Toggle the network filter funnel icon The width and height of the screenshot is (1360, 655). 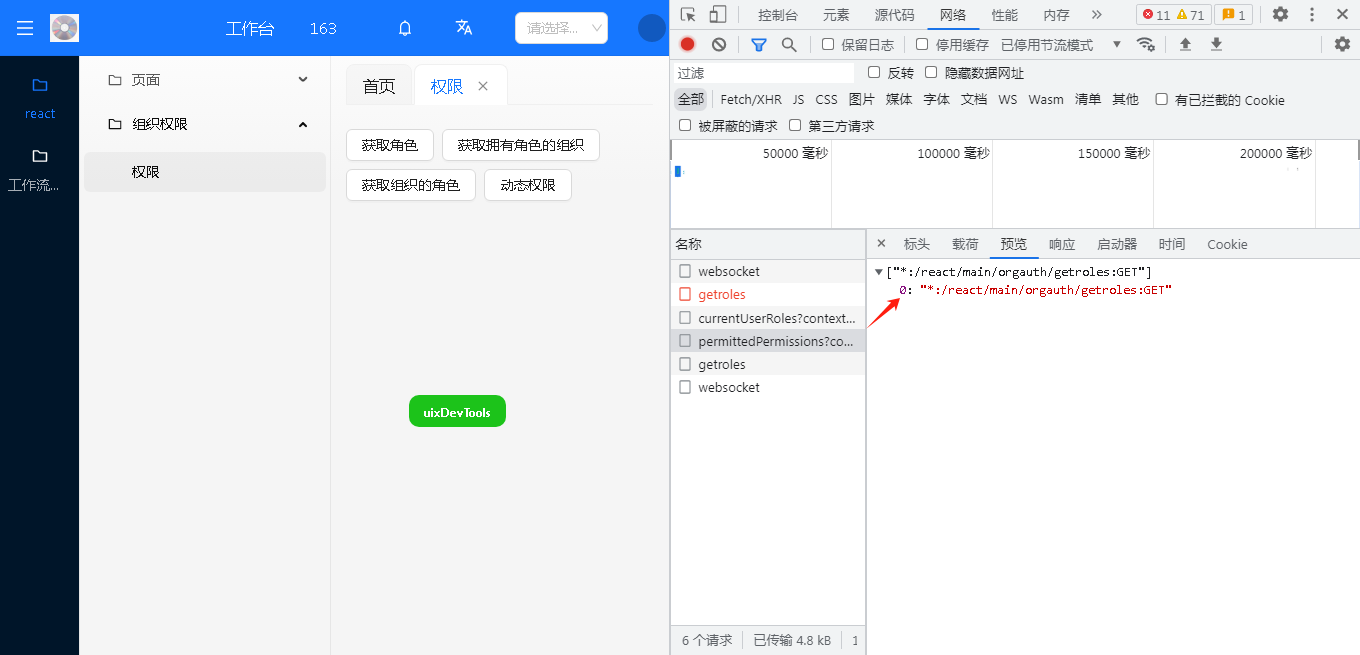tap(759, 44)
